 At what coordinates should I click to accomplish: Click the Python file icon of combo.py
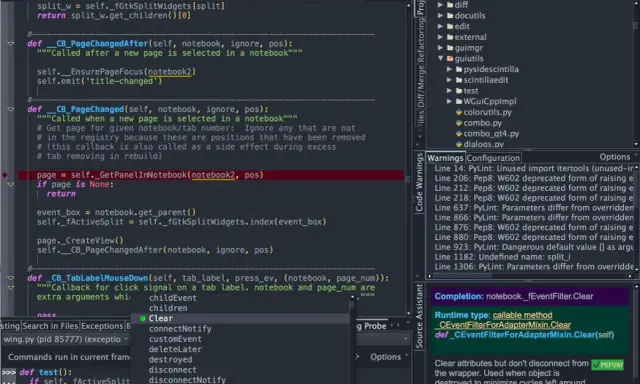click(459, 123)
